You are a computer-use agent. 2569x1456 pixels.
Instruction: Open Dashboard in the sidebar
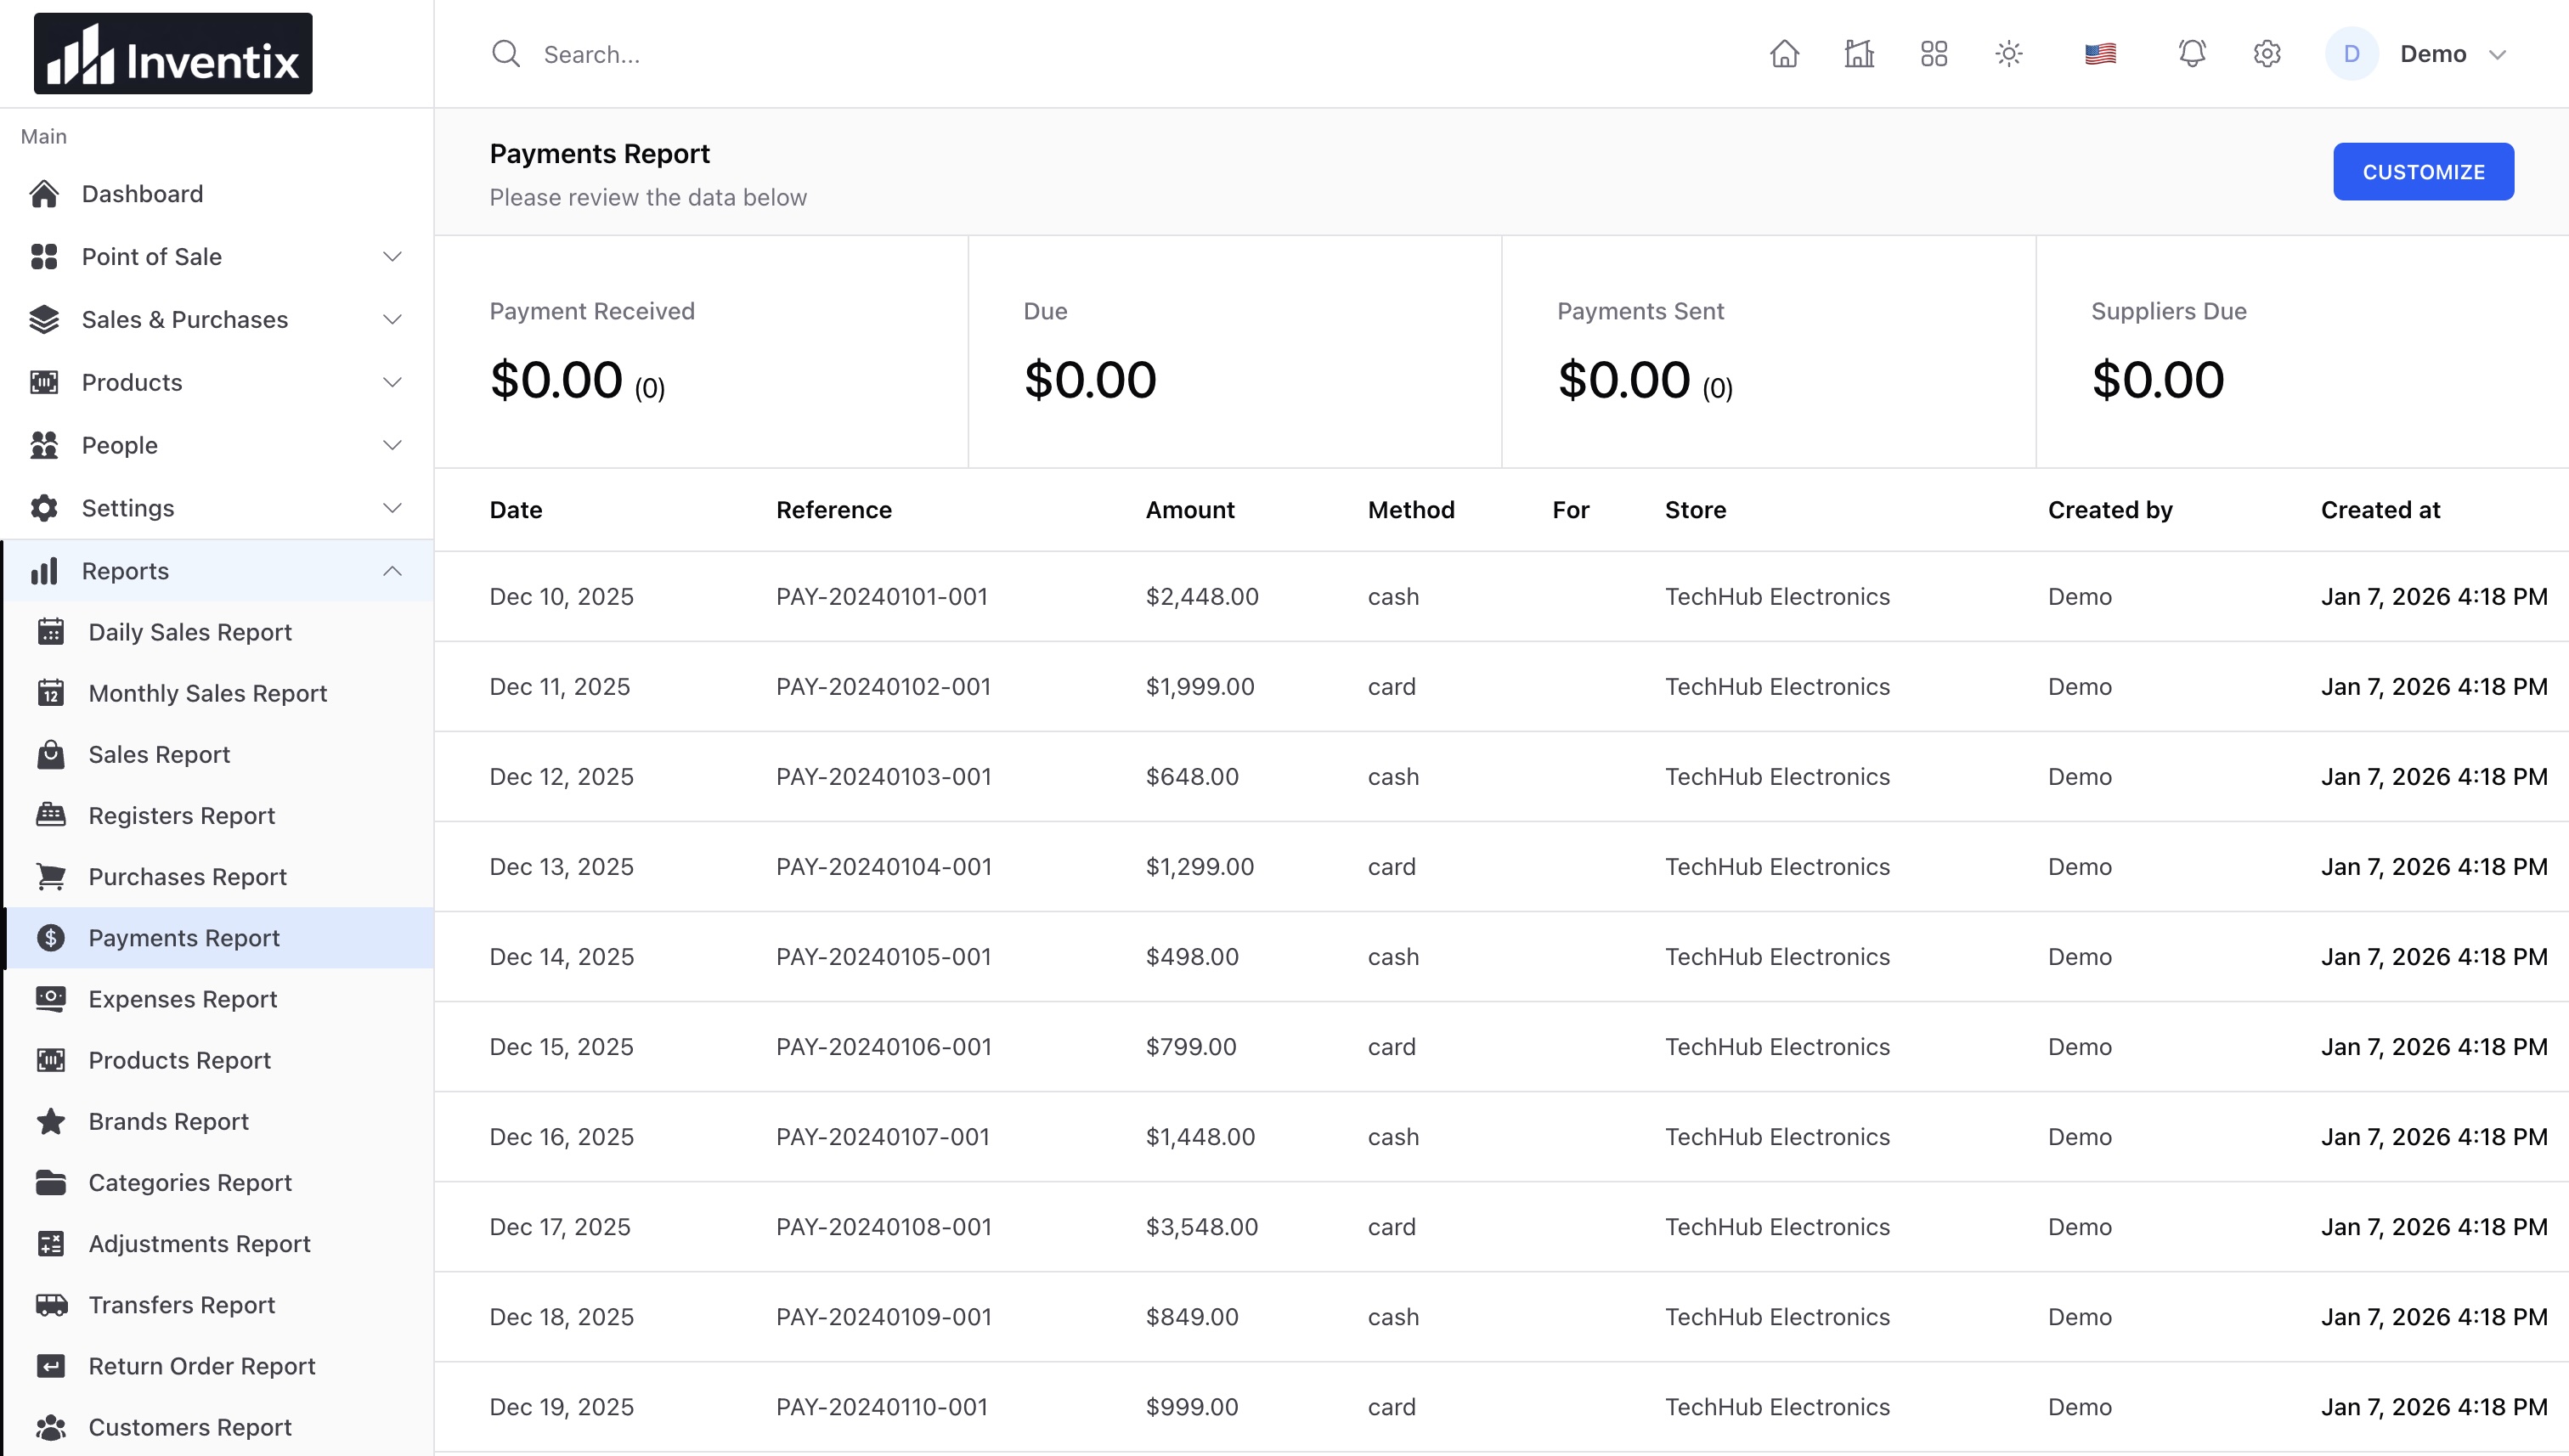[x=218, y=194]
